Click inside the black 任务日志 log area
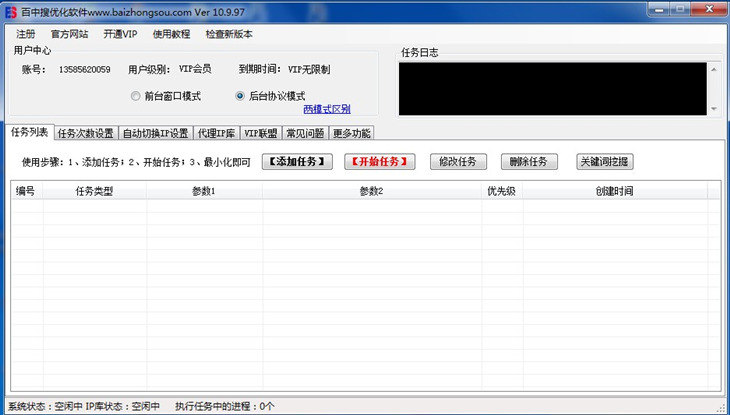The height and width of the screenshot is (415, 730). (553, 88)
